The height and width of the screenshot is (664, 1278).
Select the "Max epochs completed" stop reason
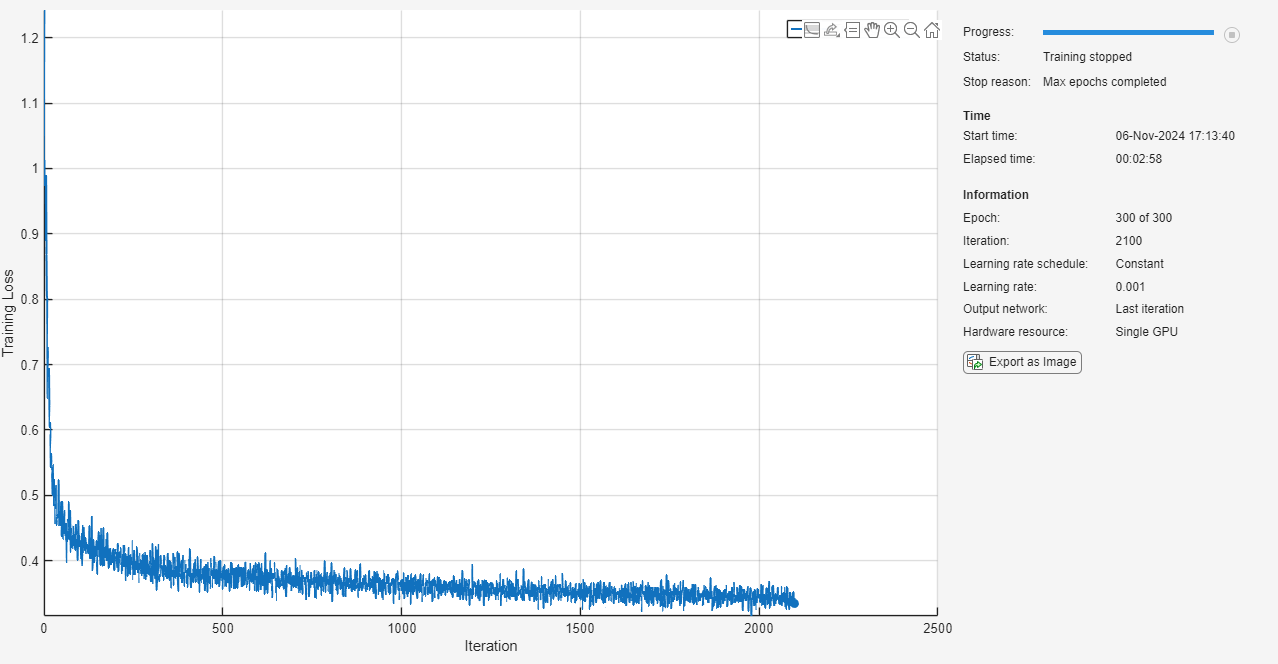pos(1104,82)
